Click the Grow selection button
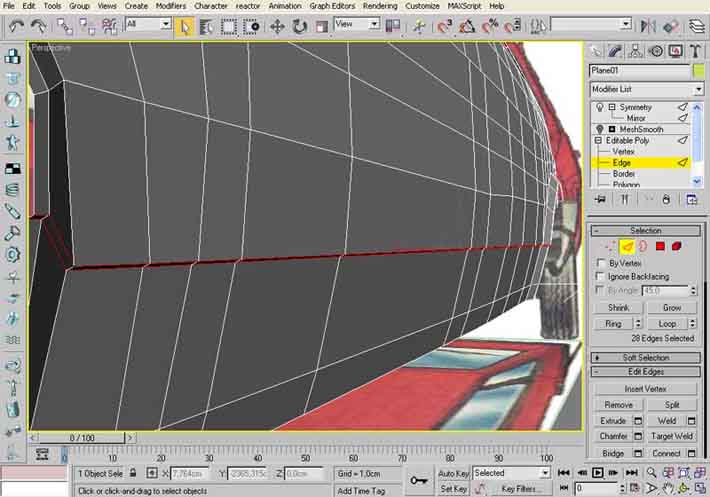The image size is (710, 497). (x=671, y=308)
